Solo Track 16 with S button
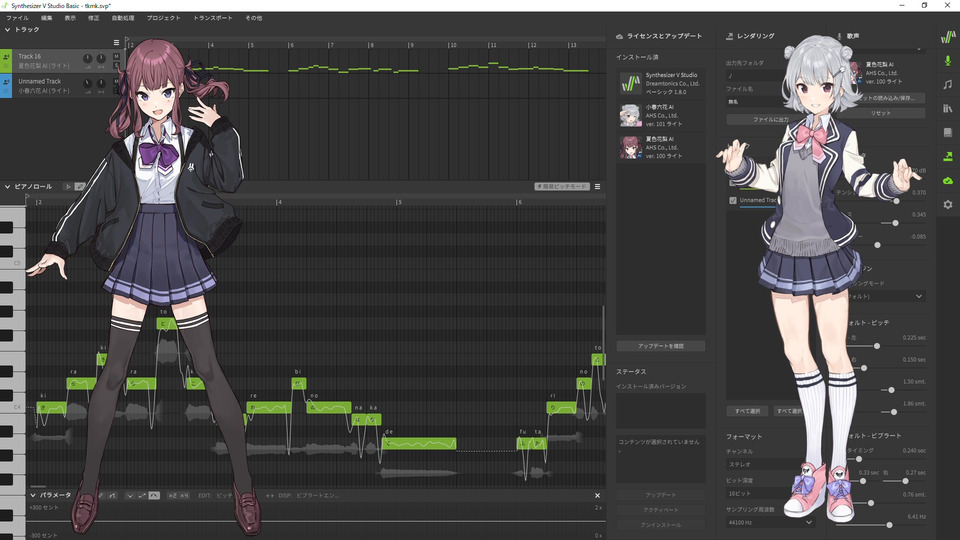This screenshot has width=960, height=540. coord(116,65)
